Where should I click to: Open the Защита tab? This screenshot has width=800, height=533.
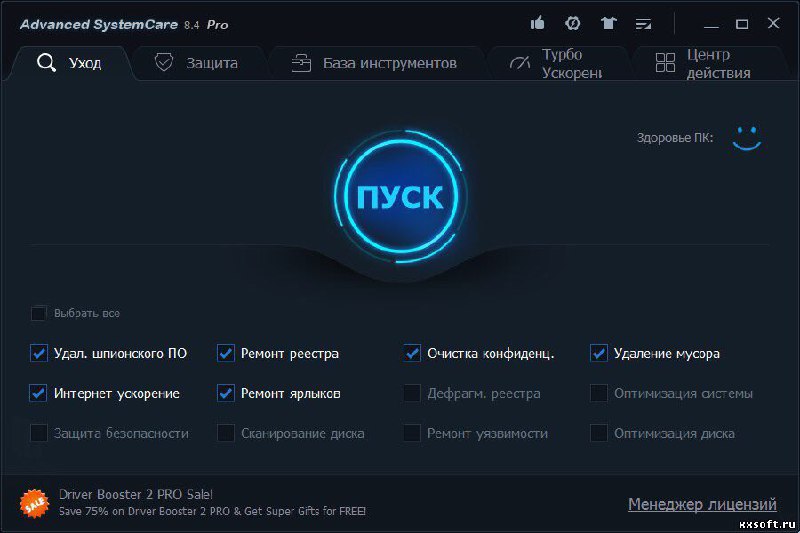[x=197, y=63]
